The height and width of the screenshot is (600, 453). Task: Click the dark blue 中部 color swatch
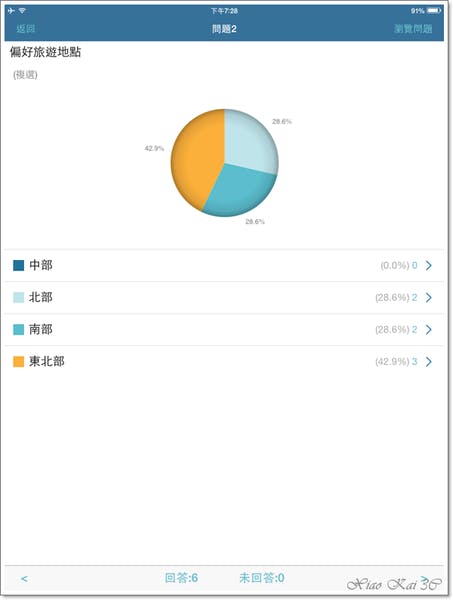click(18, 265)
